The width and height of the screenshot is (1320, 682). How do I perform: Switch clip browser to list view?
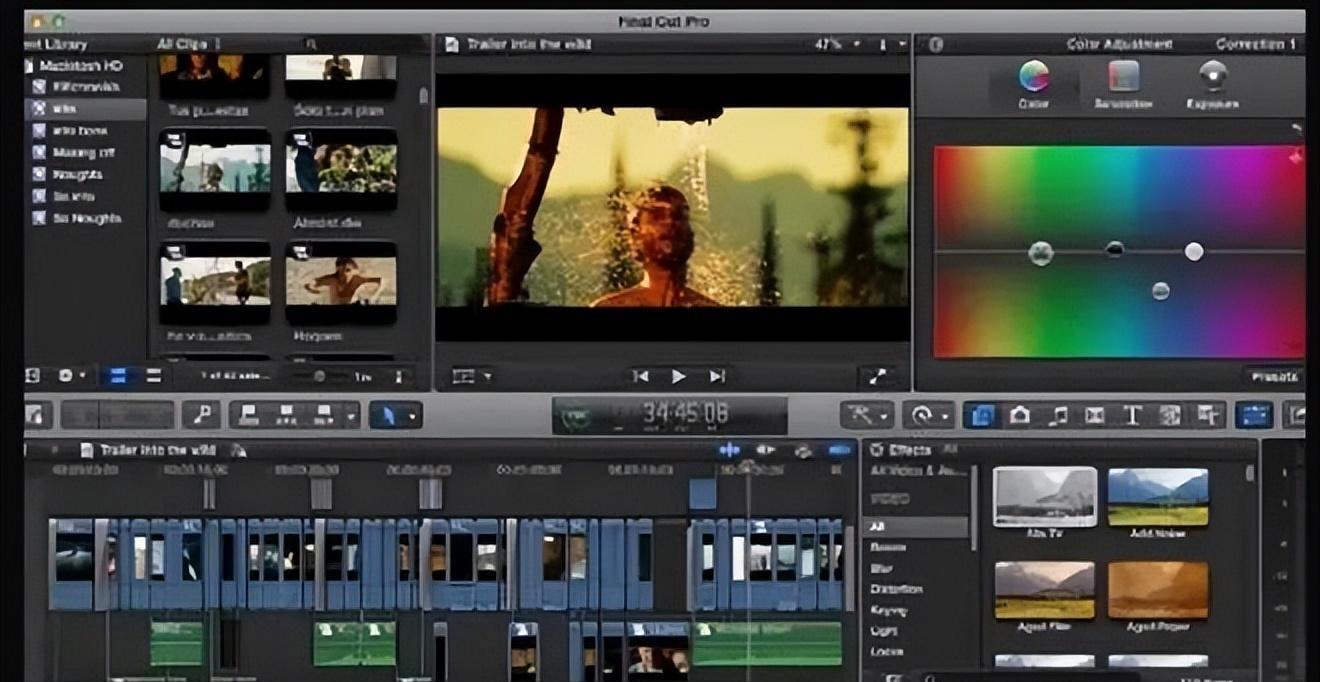[x=153, y=376]
